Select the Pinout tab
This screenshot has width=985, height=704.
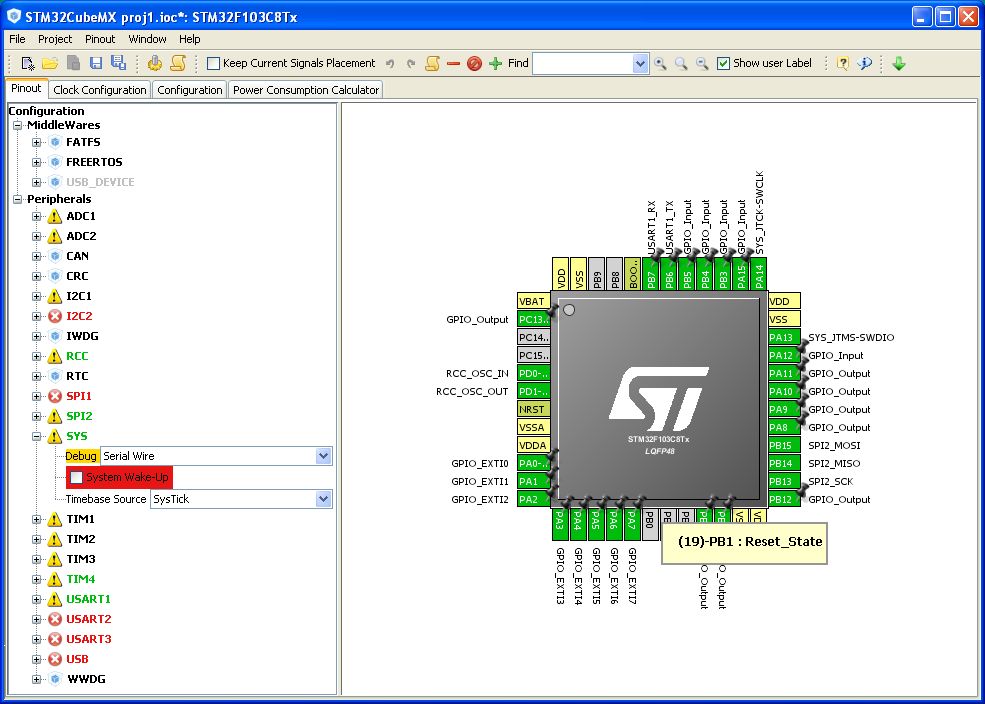pyautogui.click(x=26, y=89)
